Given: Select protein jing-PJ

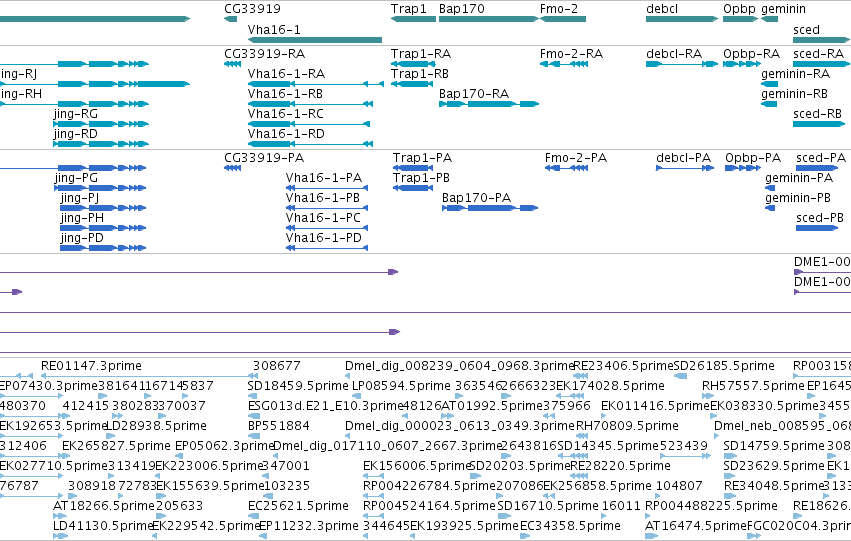Looking at the screenshot, I should point(80,198).
